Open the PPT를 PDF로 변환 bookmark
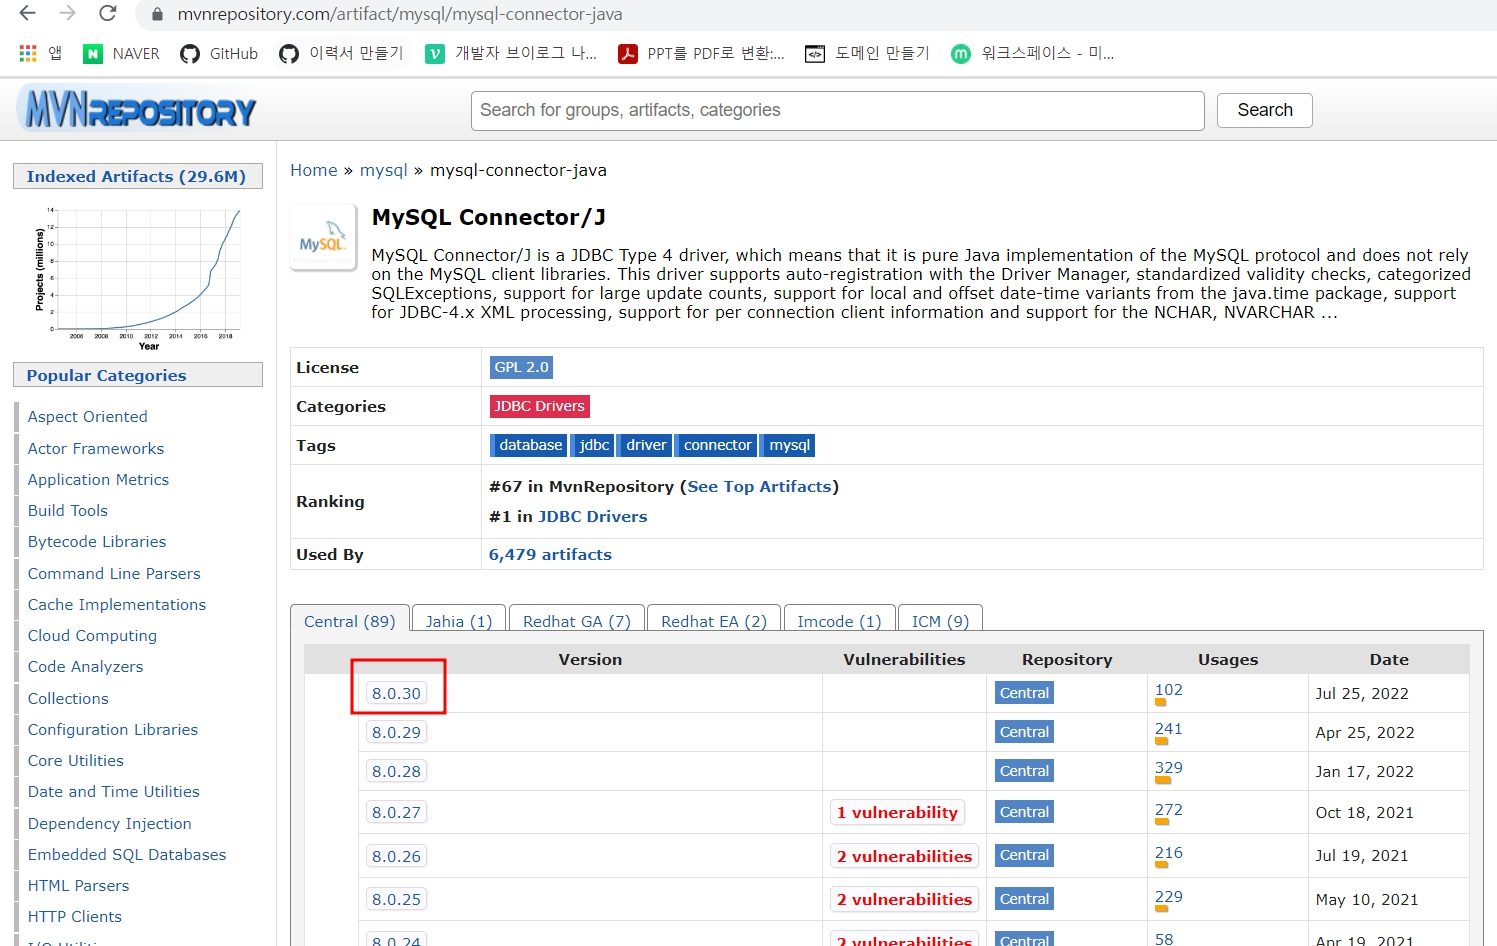Viewport: 1497px width, 946px height. 701,53
